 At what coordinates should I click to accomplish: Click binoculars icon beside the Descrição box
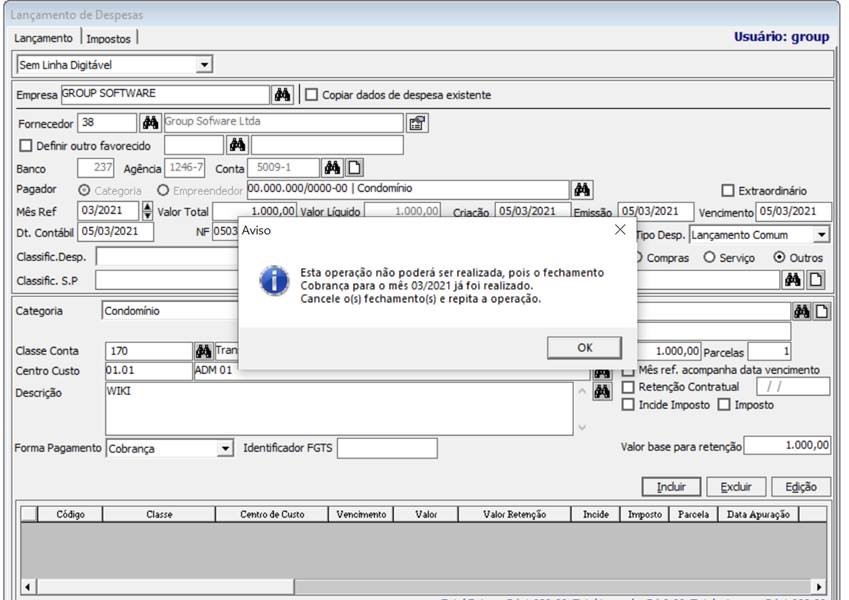(602, 391)
